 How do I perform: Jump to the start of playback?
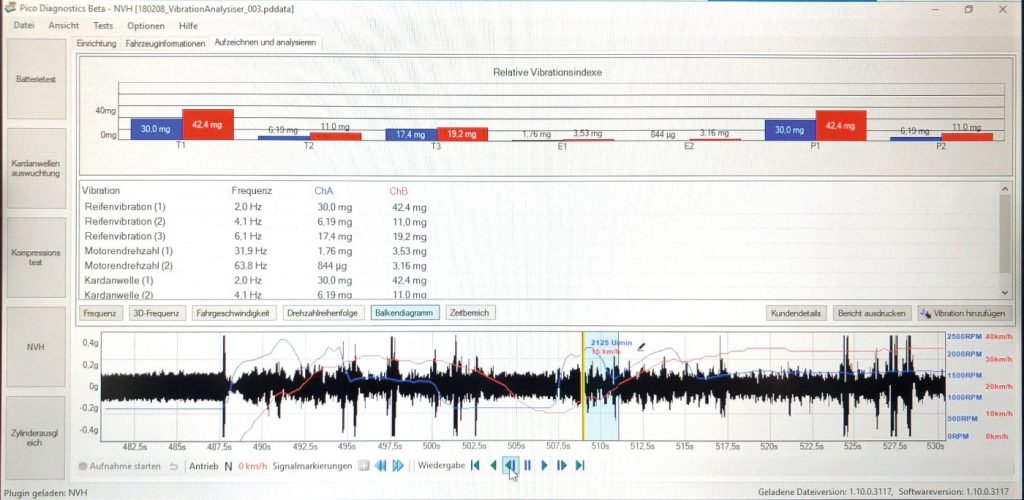[x=475, y=465]
